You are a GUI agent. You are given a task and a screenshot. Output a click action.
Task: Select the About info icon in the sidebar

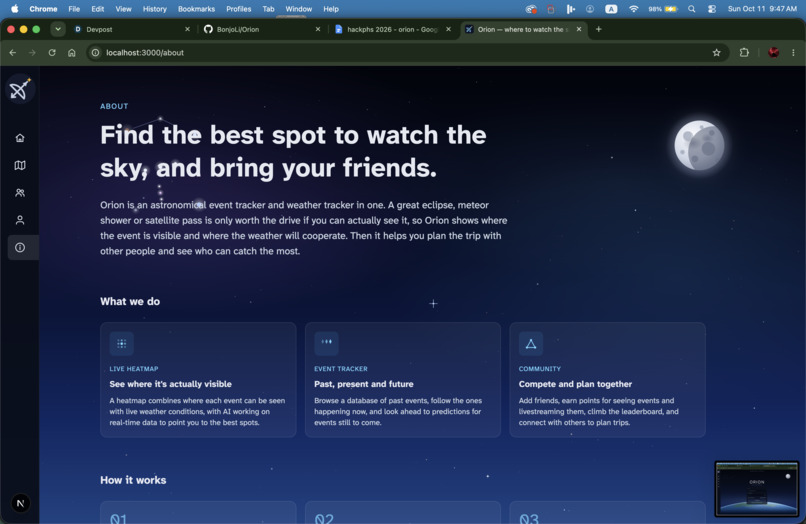20,247
